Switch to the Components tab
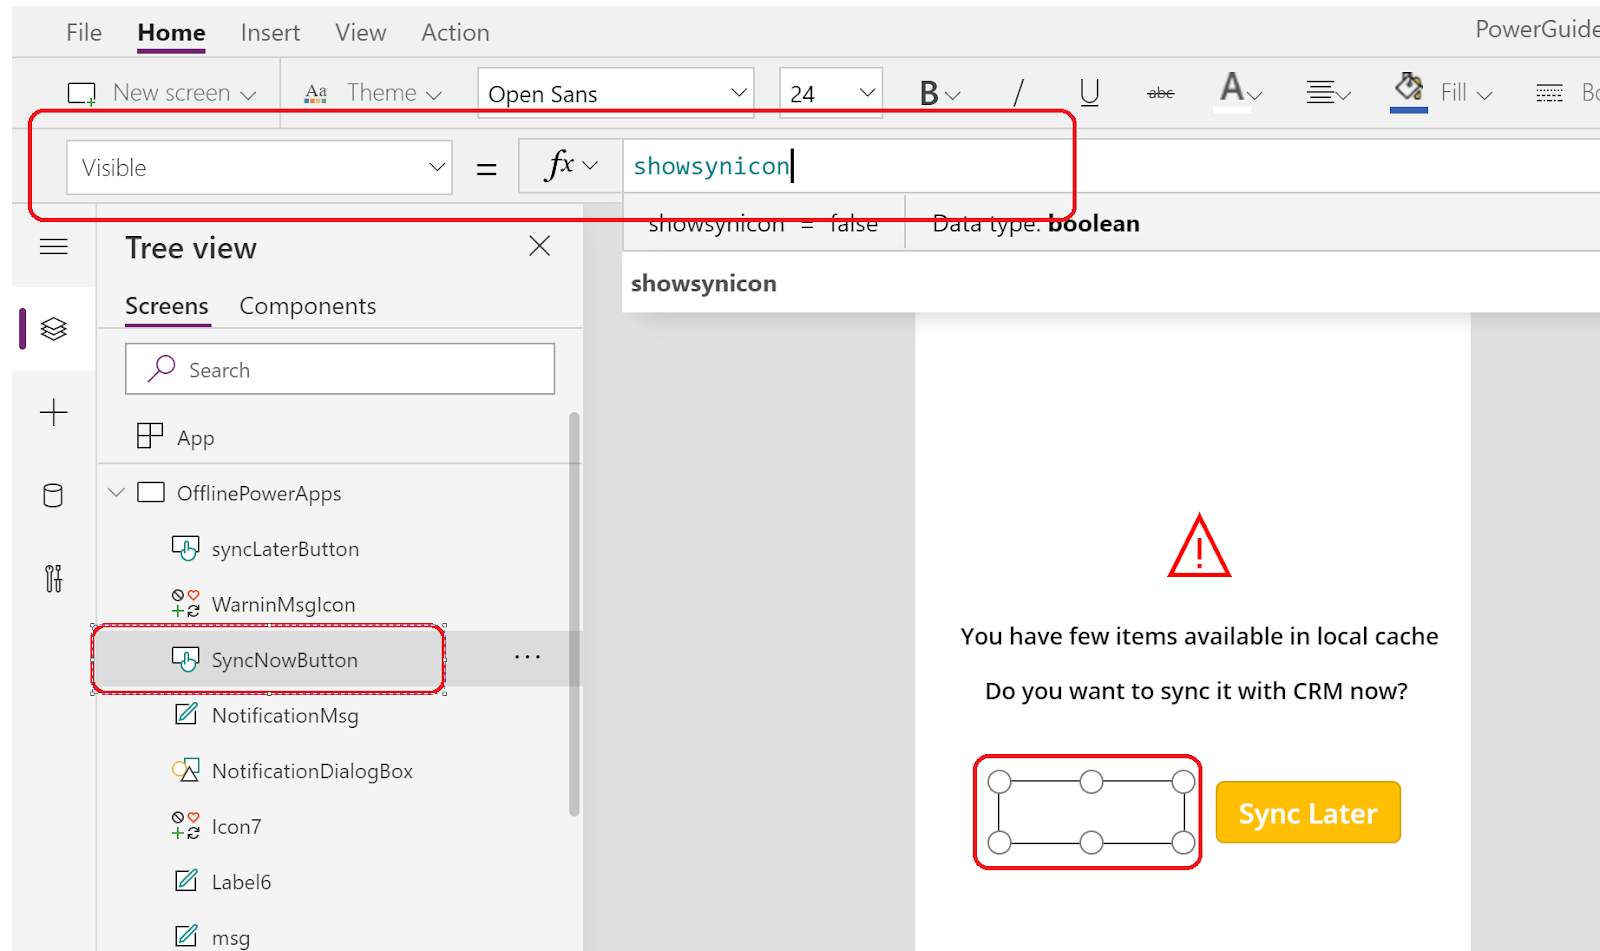The image size is (1600, 951). pyautogui.click(x=307, y=305)
